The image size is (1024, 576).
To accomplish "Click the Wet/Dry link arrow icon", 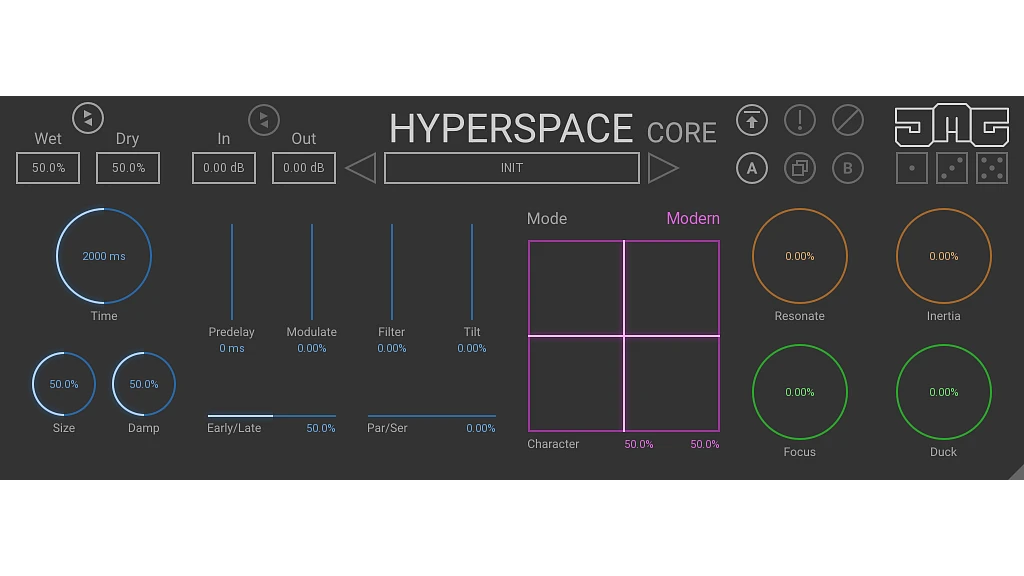I will pos(88,118).
